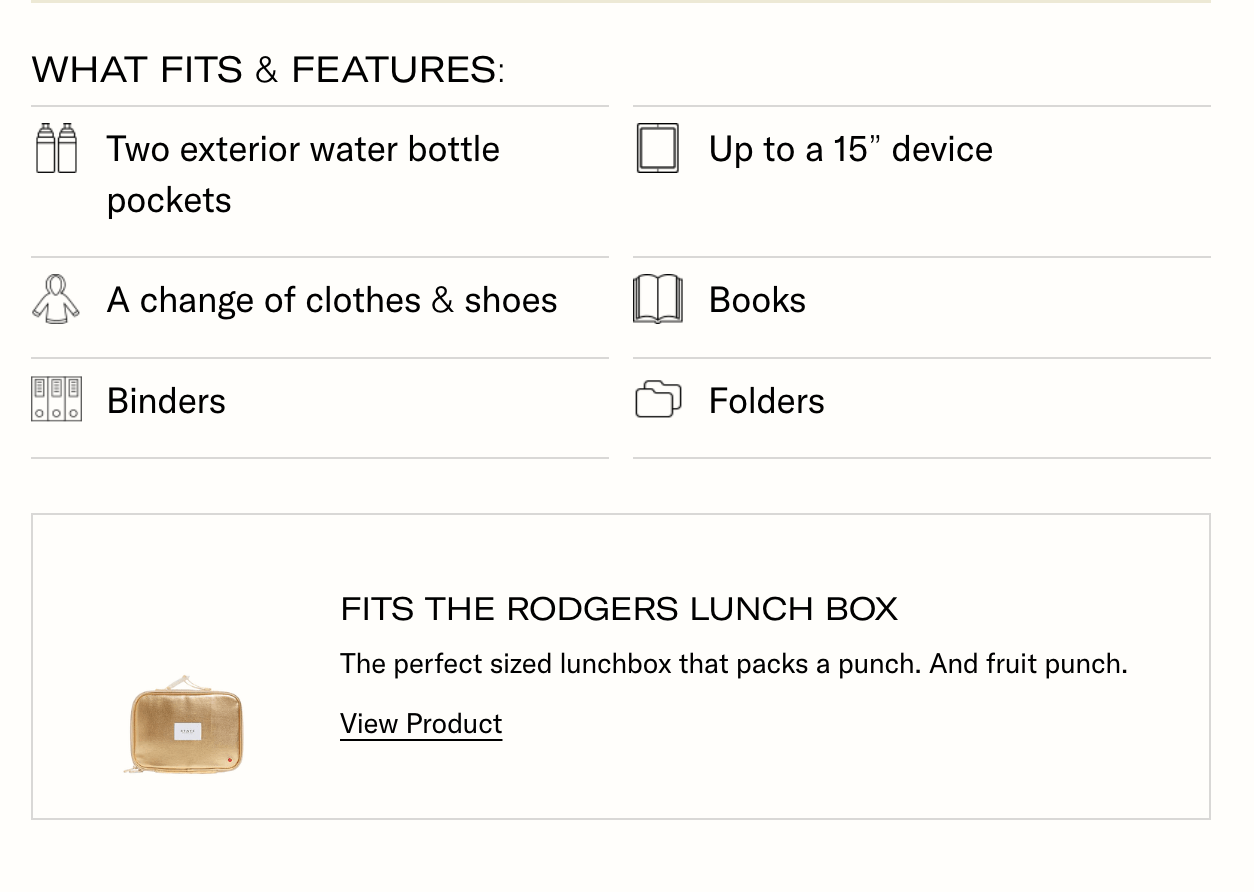Open the View Product link
This screenshot has width=1254, height=892.
[421, 724]
